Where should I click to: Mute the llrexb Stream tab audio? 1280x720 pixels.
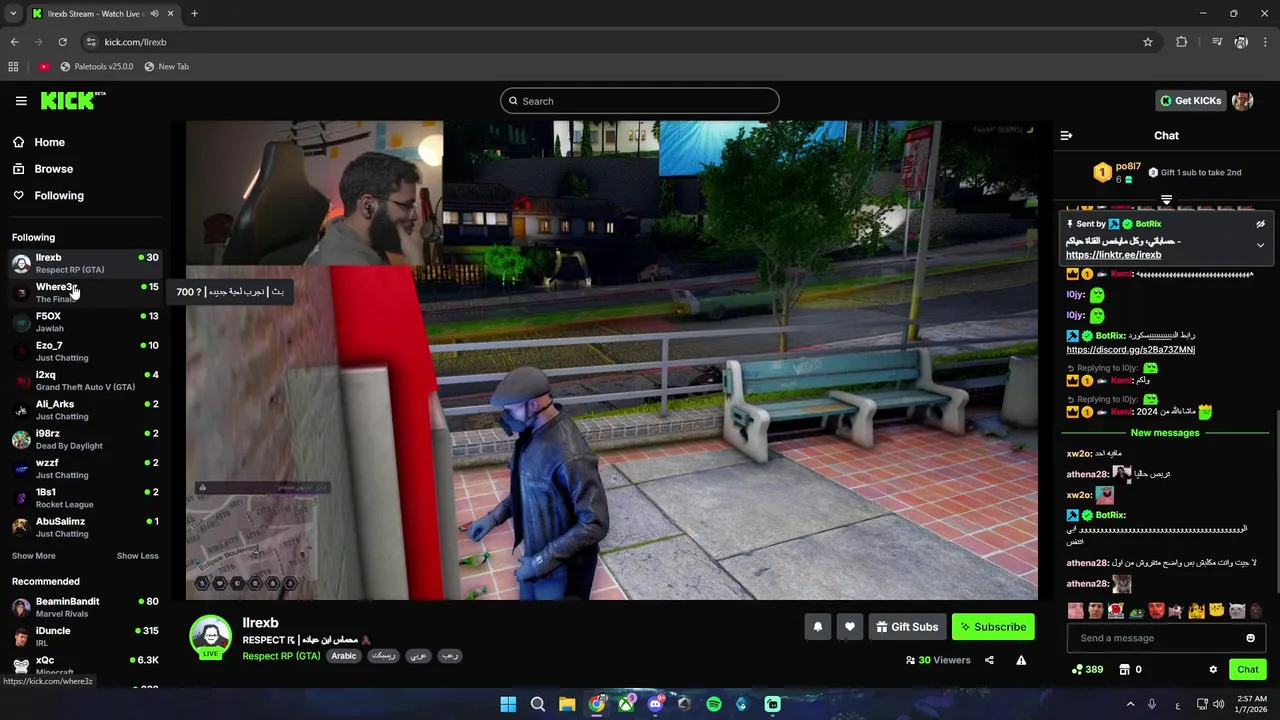tap(154, 14)
